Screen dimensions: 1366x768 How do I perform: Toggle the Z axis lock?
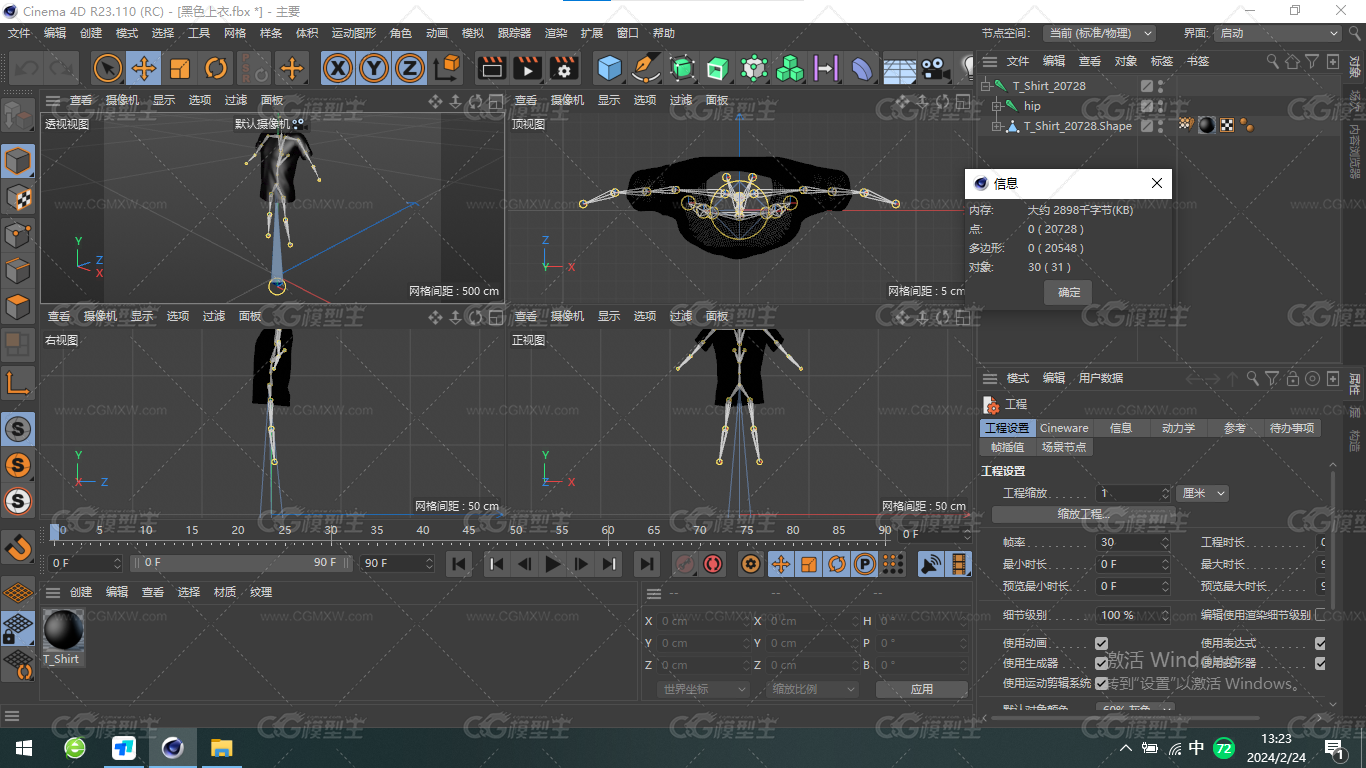(x=410, y=68)
